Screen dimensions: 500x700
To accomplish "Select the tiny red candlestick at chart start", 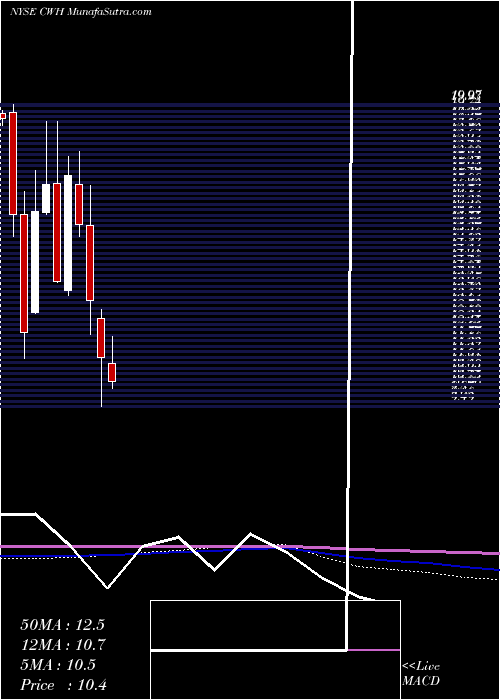I will (x=3, y=116).
